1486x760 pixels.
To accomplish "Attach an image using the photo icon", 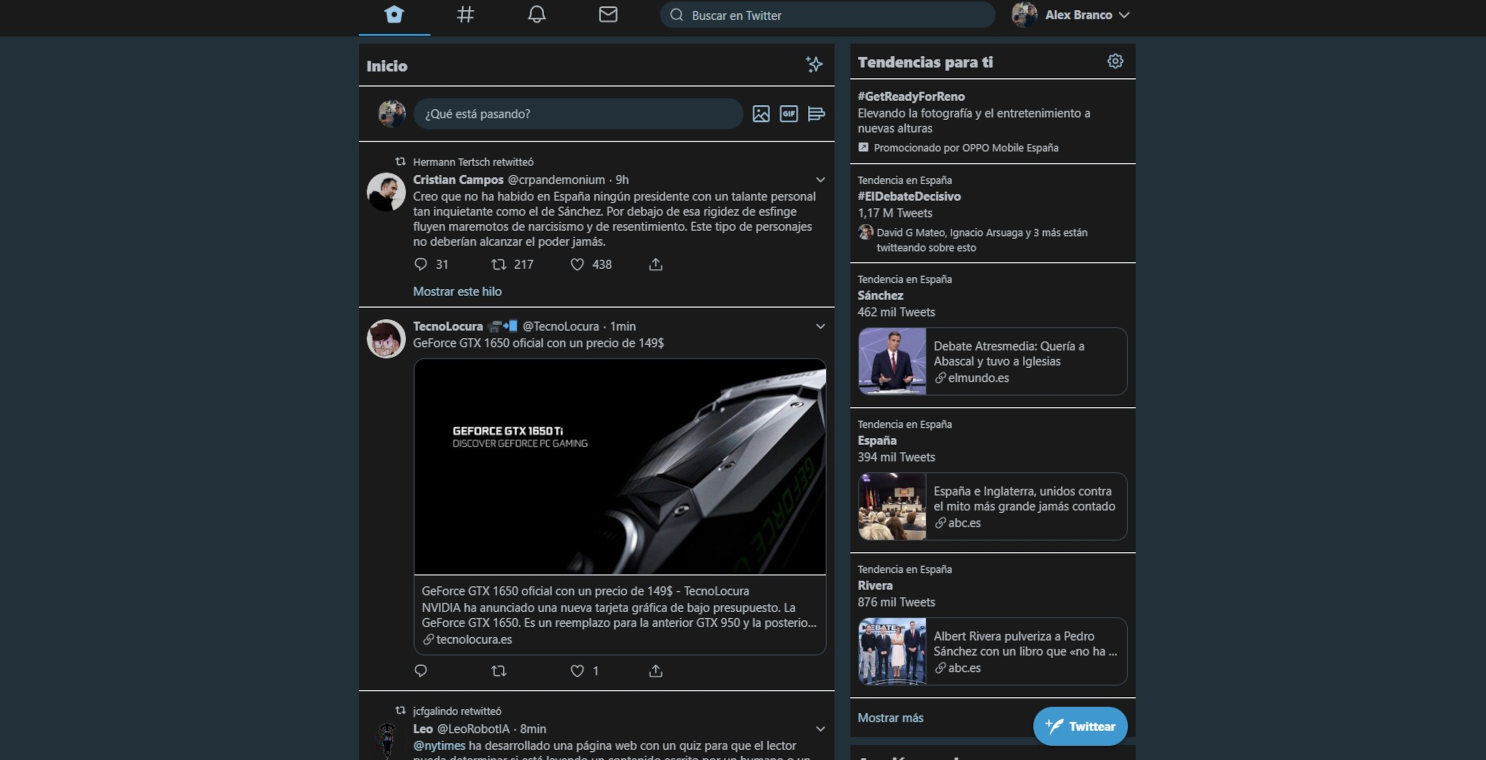I will (761, 113).
